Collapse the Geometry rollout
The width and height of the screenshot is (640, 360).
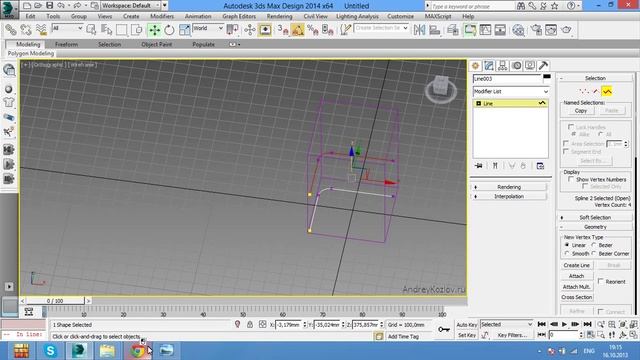tap(595, 227)
